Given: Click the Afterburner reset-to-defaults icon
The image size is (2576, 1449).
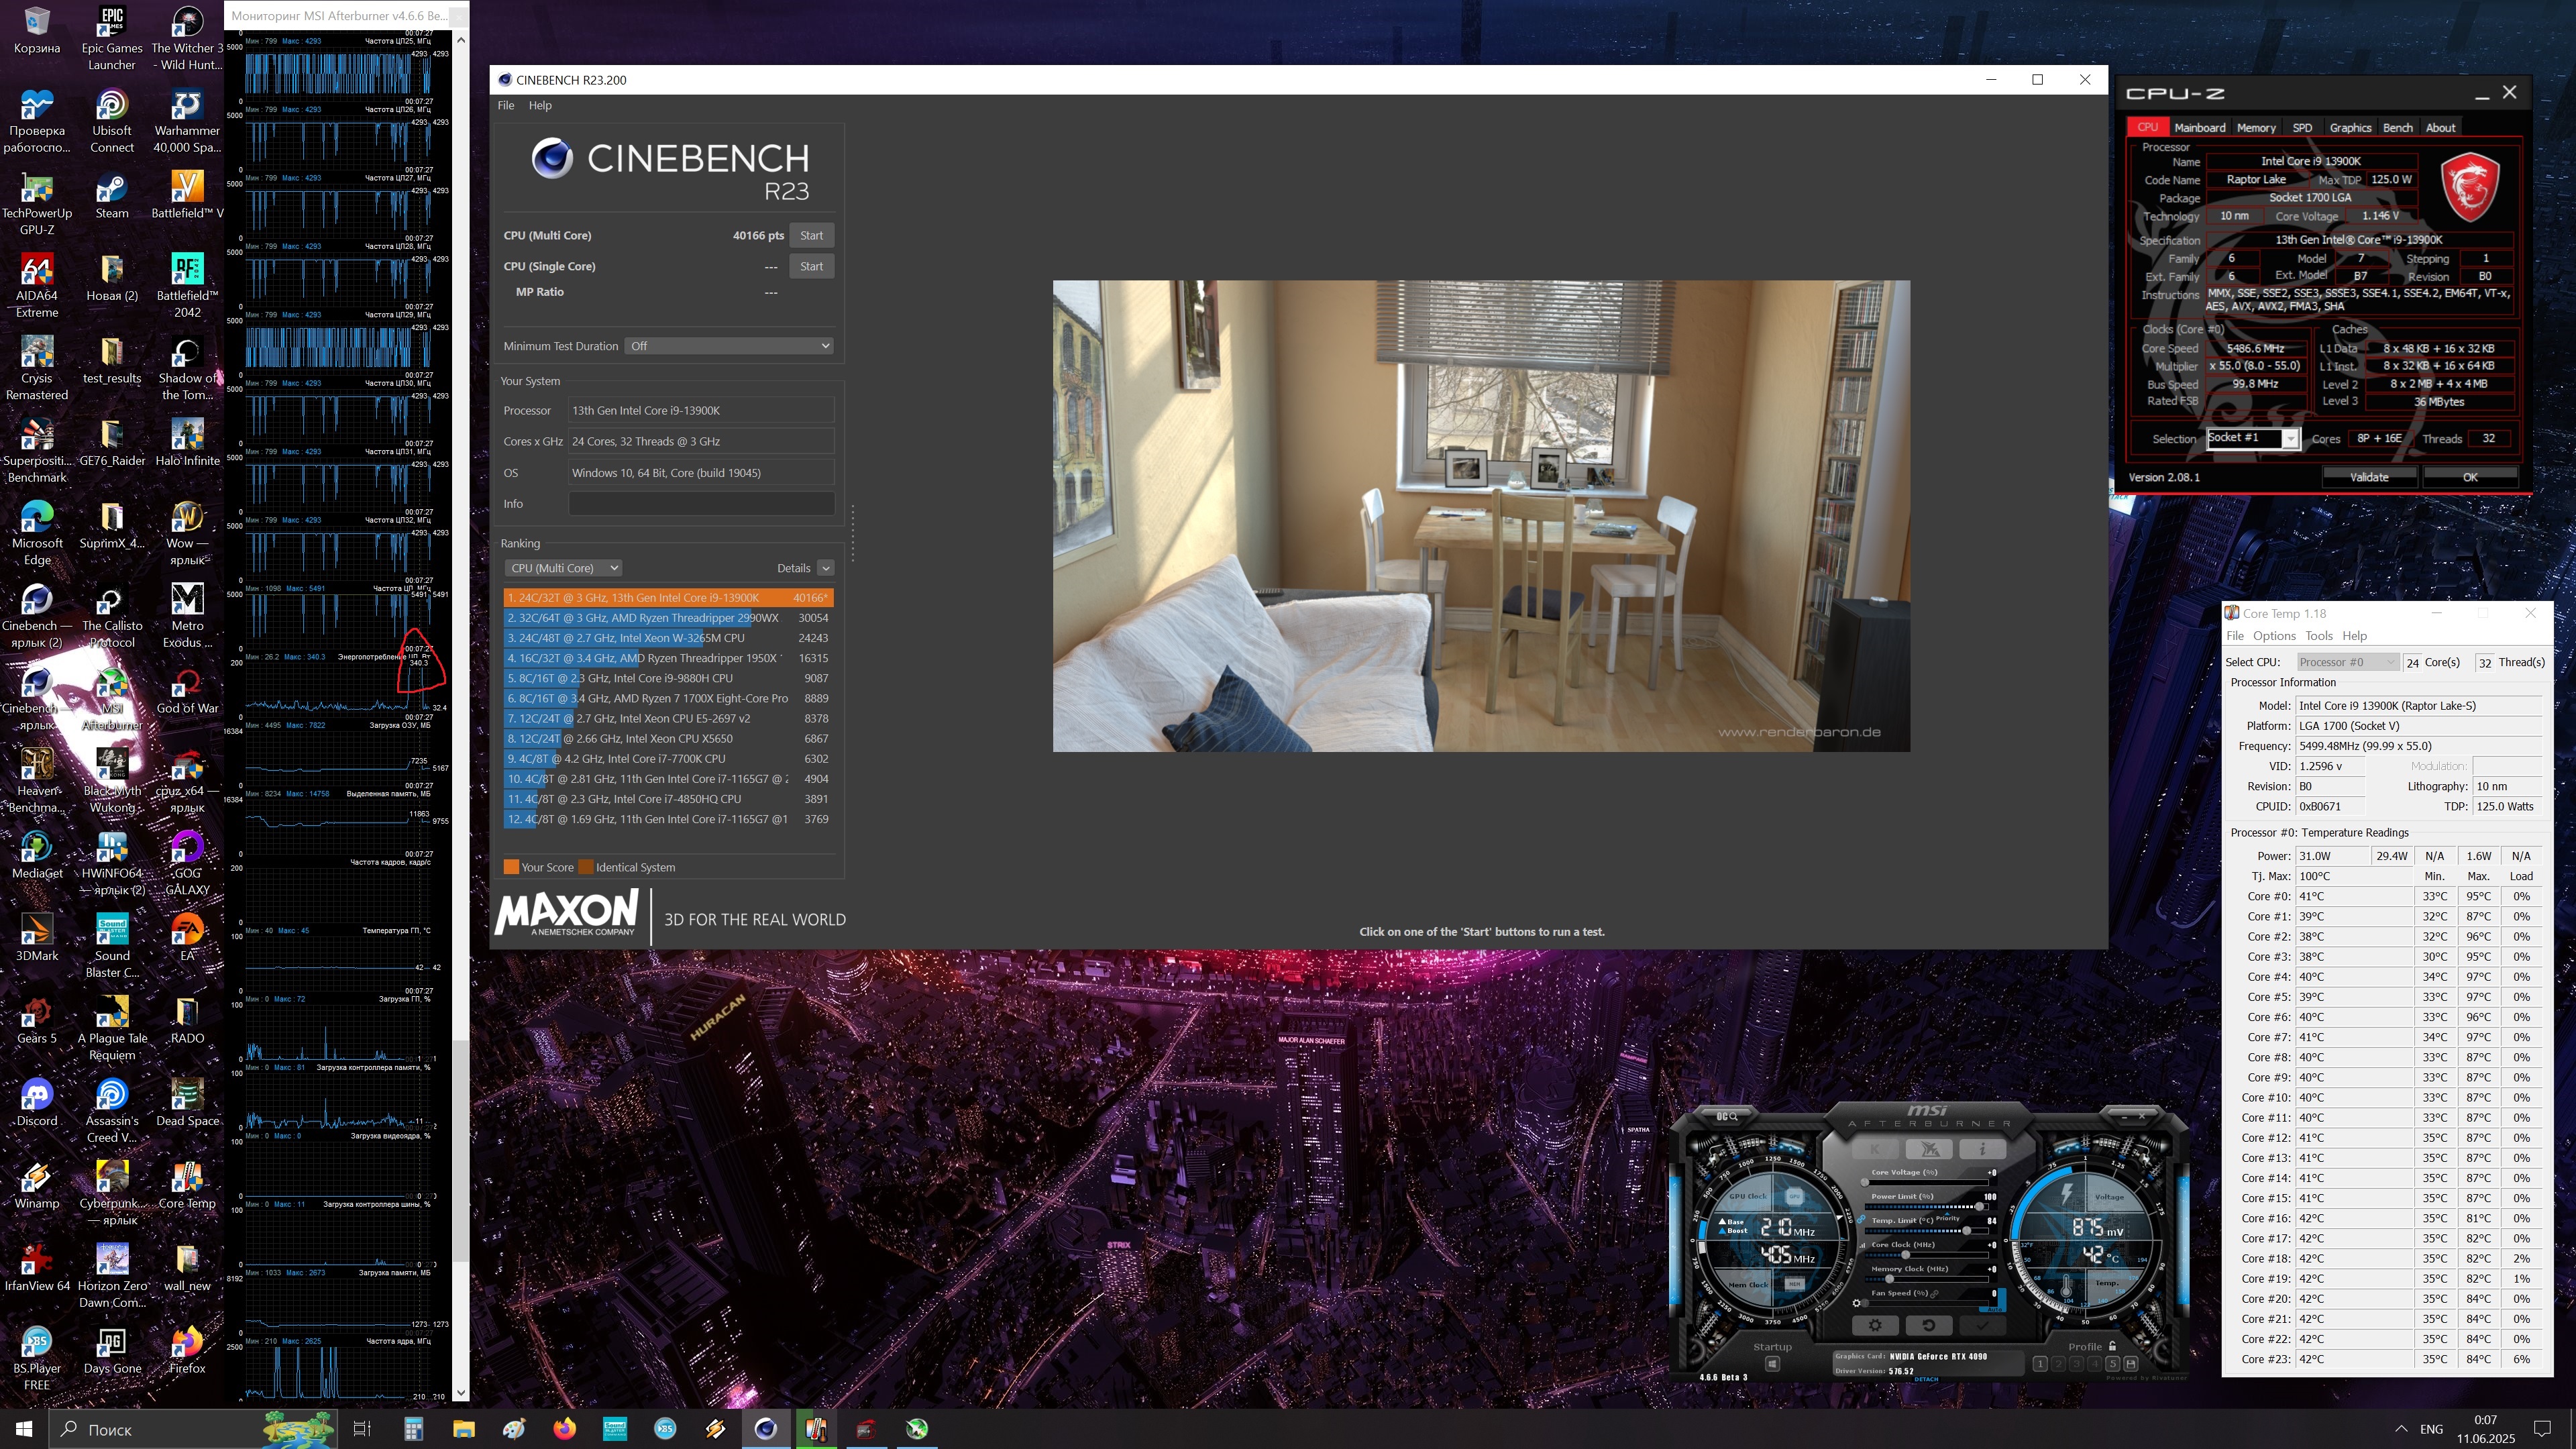Looking at the screenshot, I should point(1929,1325).
